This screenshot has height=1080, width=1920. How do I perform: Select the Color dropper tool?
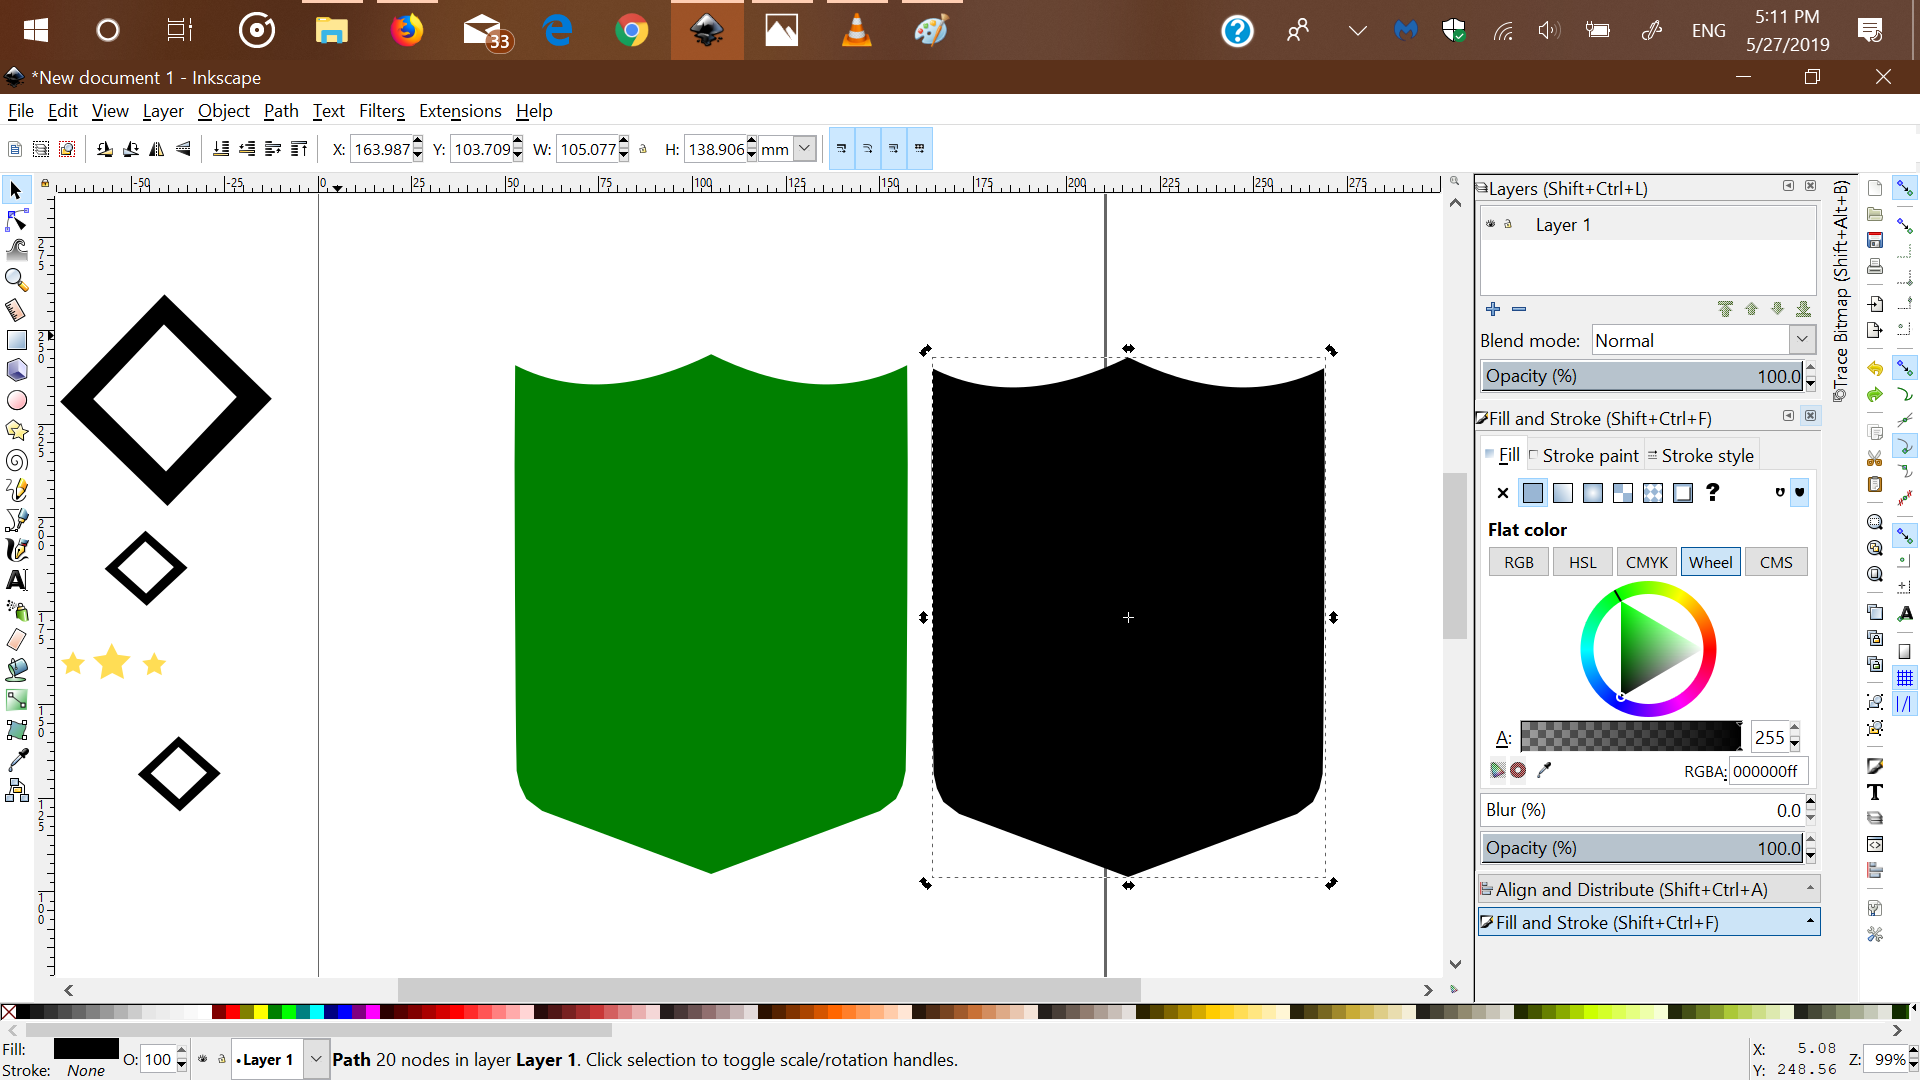pos(17,760)
